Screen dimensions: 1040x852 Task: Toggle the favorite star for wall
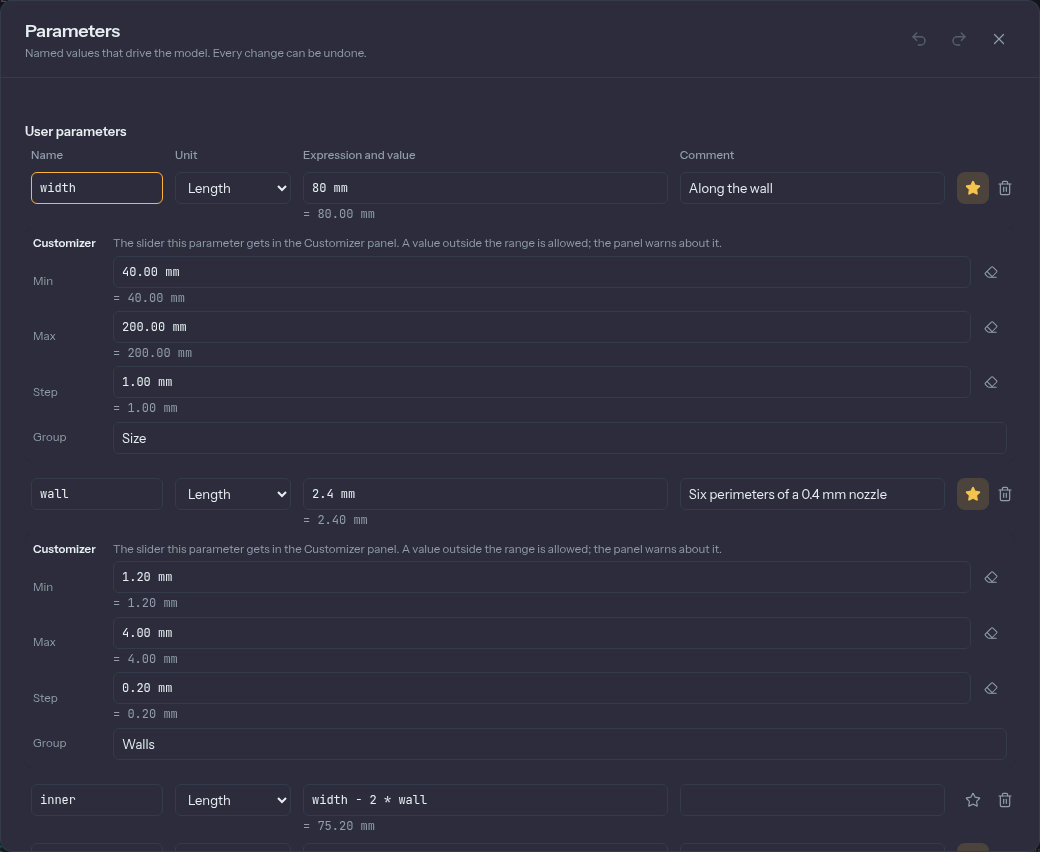[x=973, y=494]
